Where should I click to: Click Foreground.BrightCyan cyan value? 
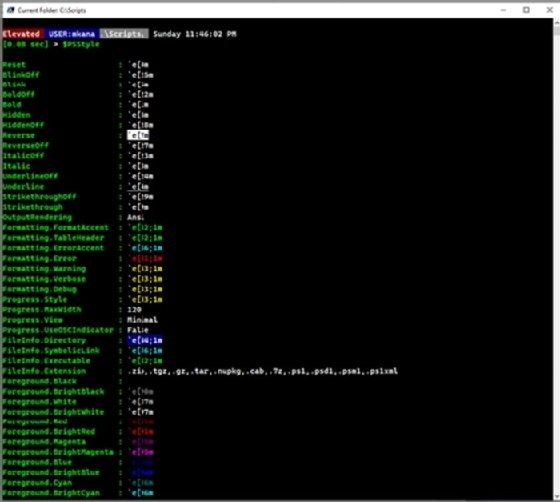click(141, 493)
